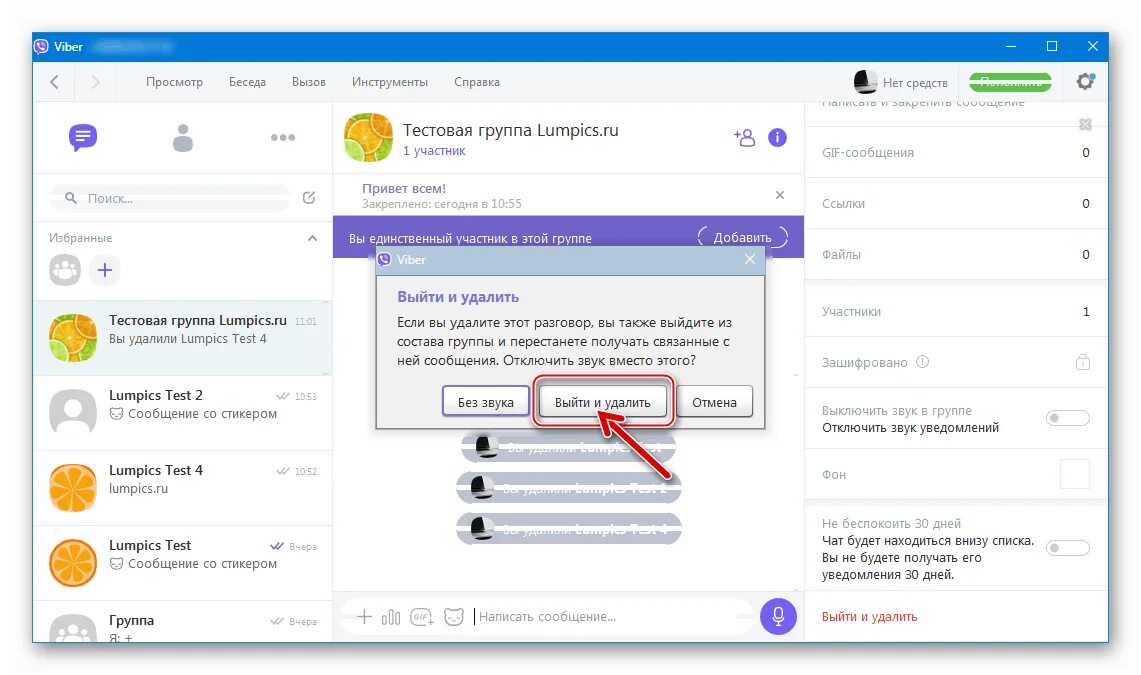Open the sticker icon in message bar

click(x=454, y=617)
